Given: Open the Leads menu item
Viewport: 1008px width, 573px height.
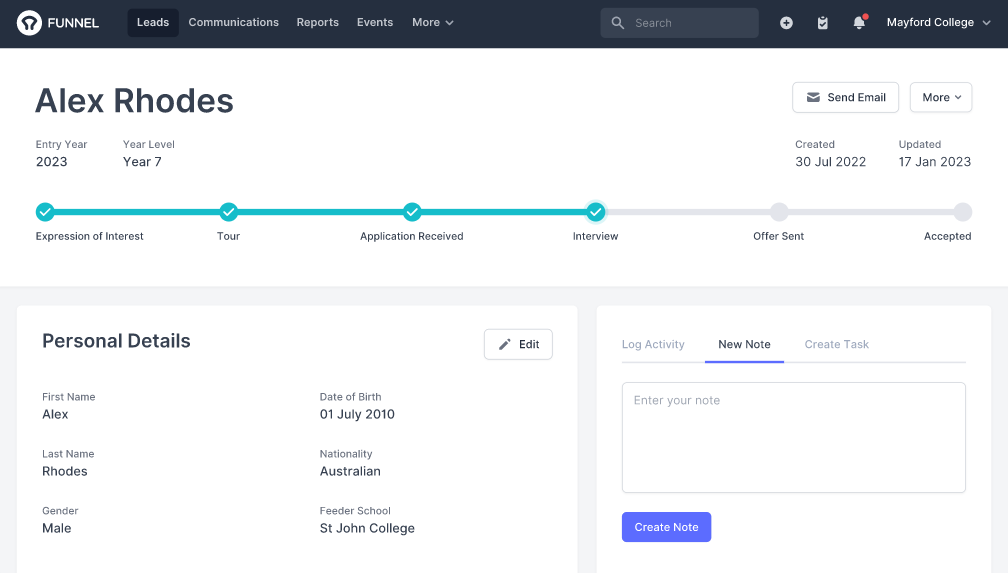Looking at the screenshot, I should pyautogui.click(x=153, y=23).
